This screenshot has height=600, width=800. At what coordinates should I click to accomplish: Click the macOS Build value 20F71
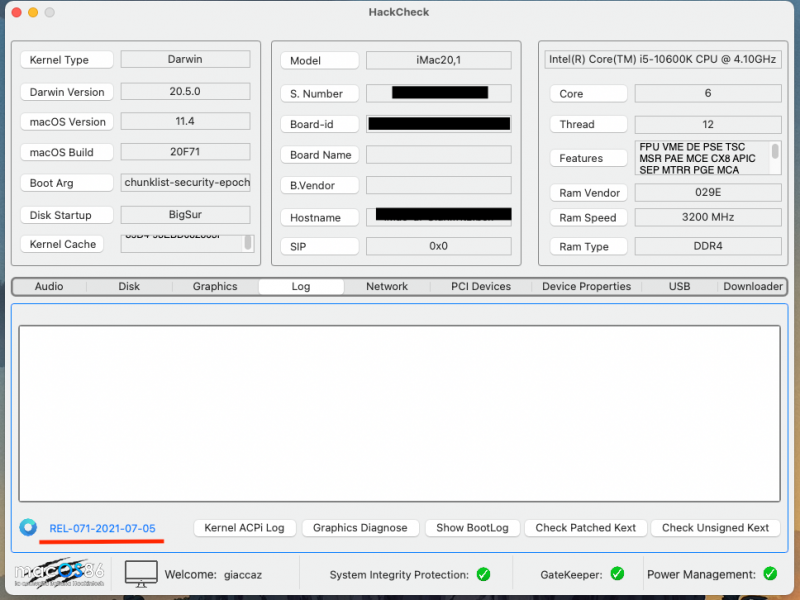(x=186, y=152)
